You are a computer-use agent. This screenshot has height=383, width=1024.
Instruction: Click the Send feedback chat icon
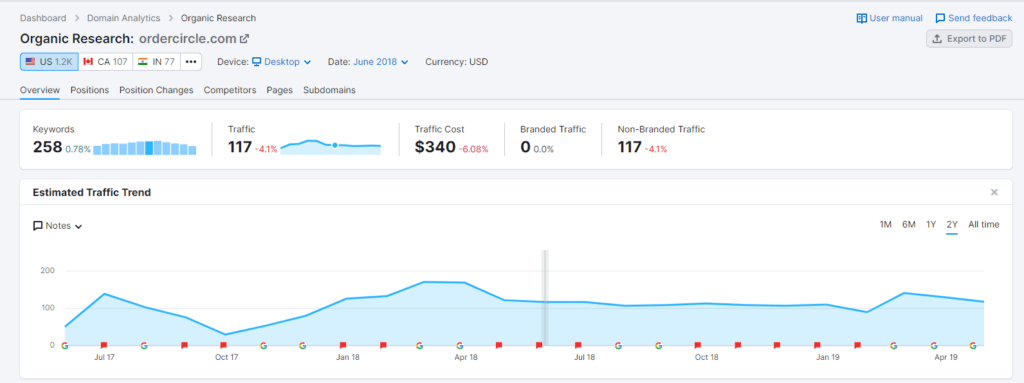pos(940,18)
